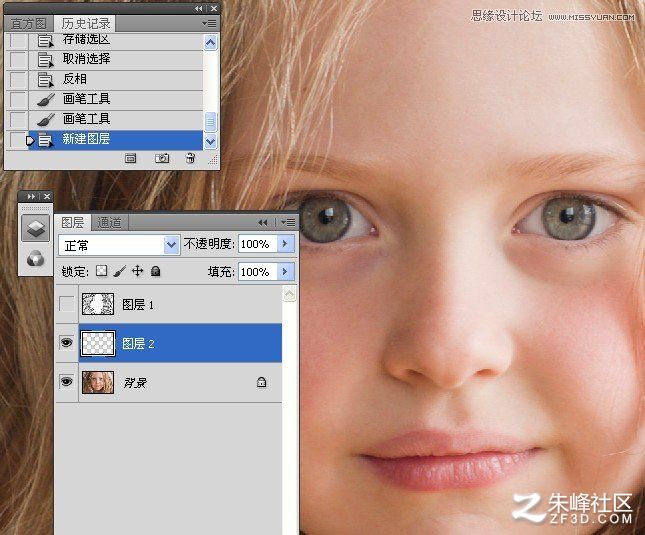Viewport: 645px width, 535px height.
Task: Show the 图层 1 layer
Action: coord(67,304)
